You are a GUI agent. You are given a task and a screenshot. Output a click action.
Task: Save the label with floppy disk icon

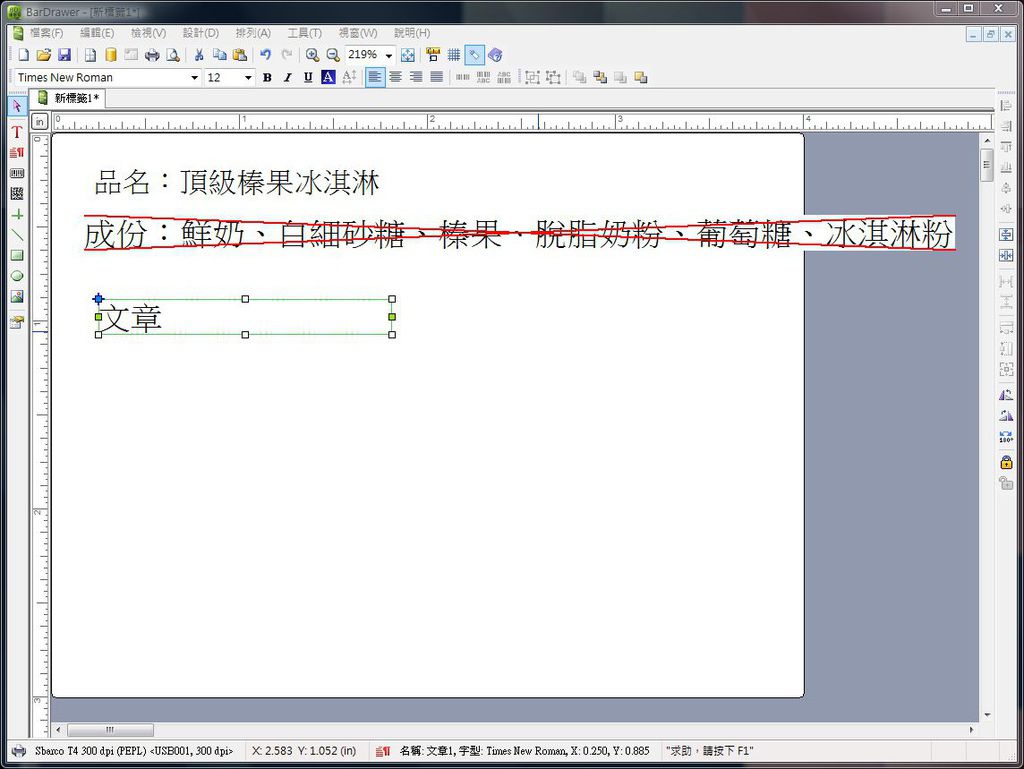pos(64,55)
